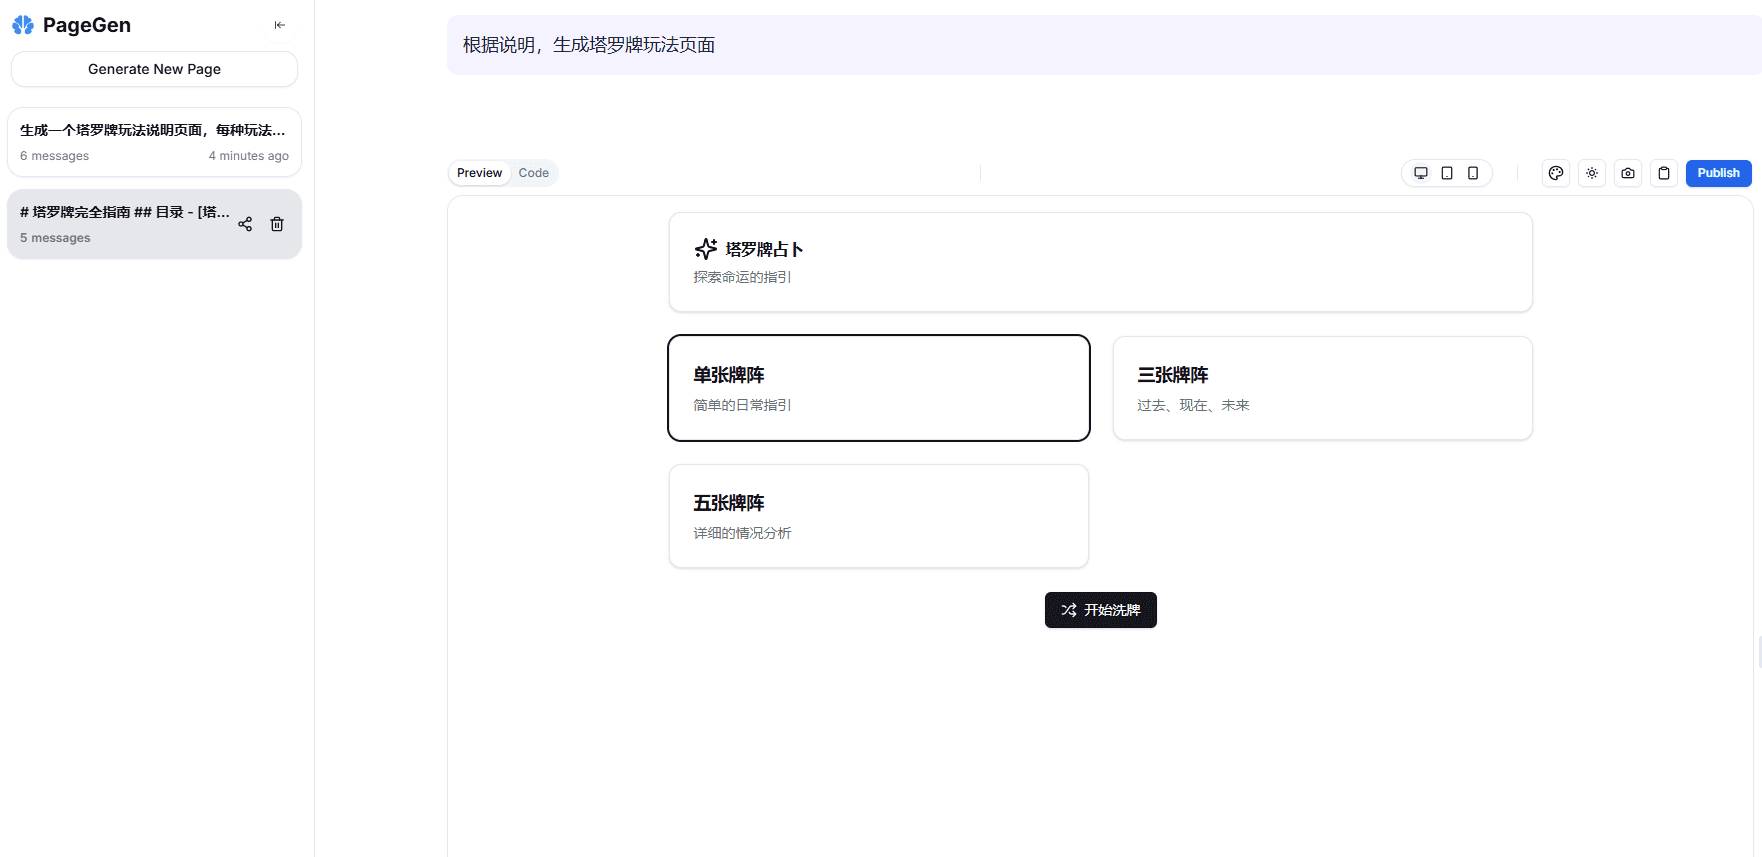Select the 五张牌阵 card
Screen dimensions: 1762x857
879,516
